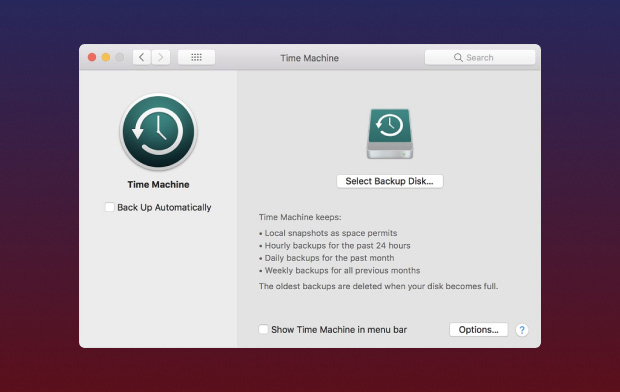Click the large Time Machine clock icon
Image resolution: width=620 pixels, height=392 pixels.
158,132
